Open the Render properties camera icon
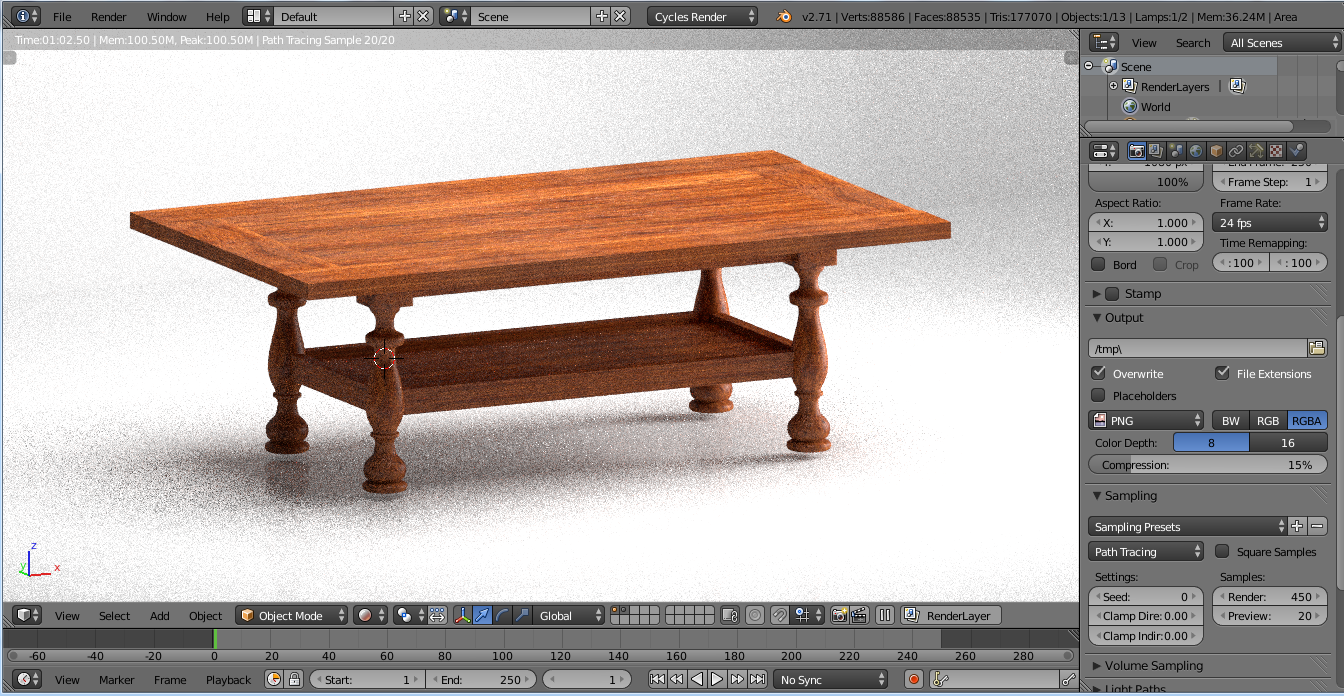 tap(1137, 150)
